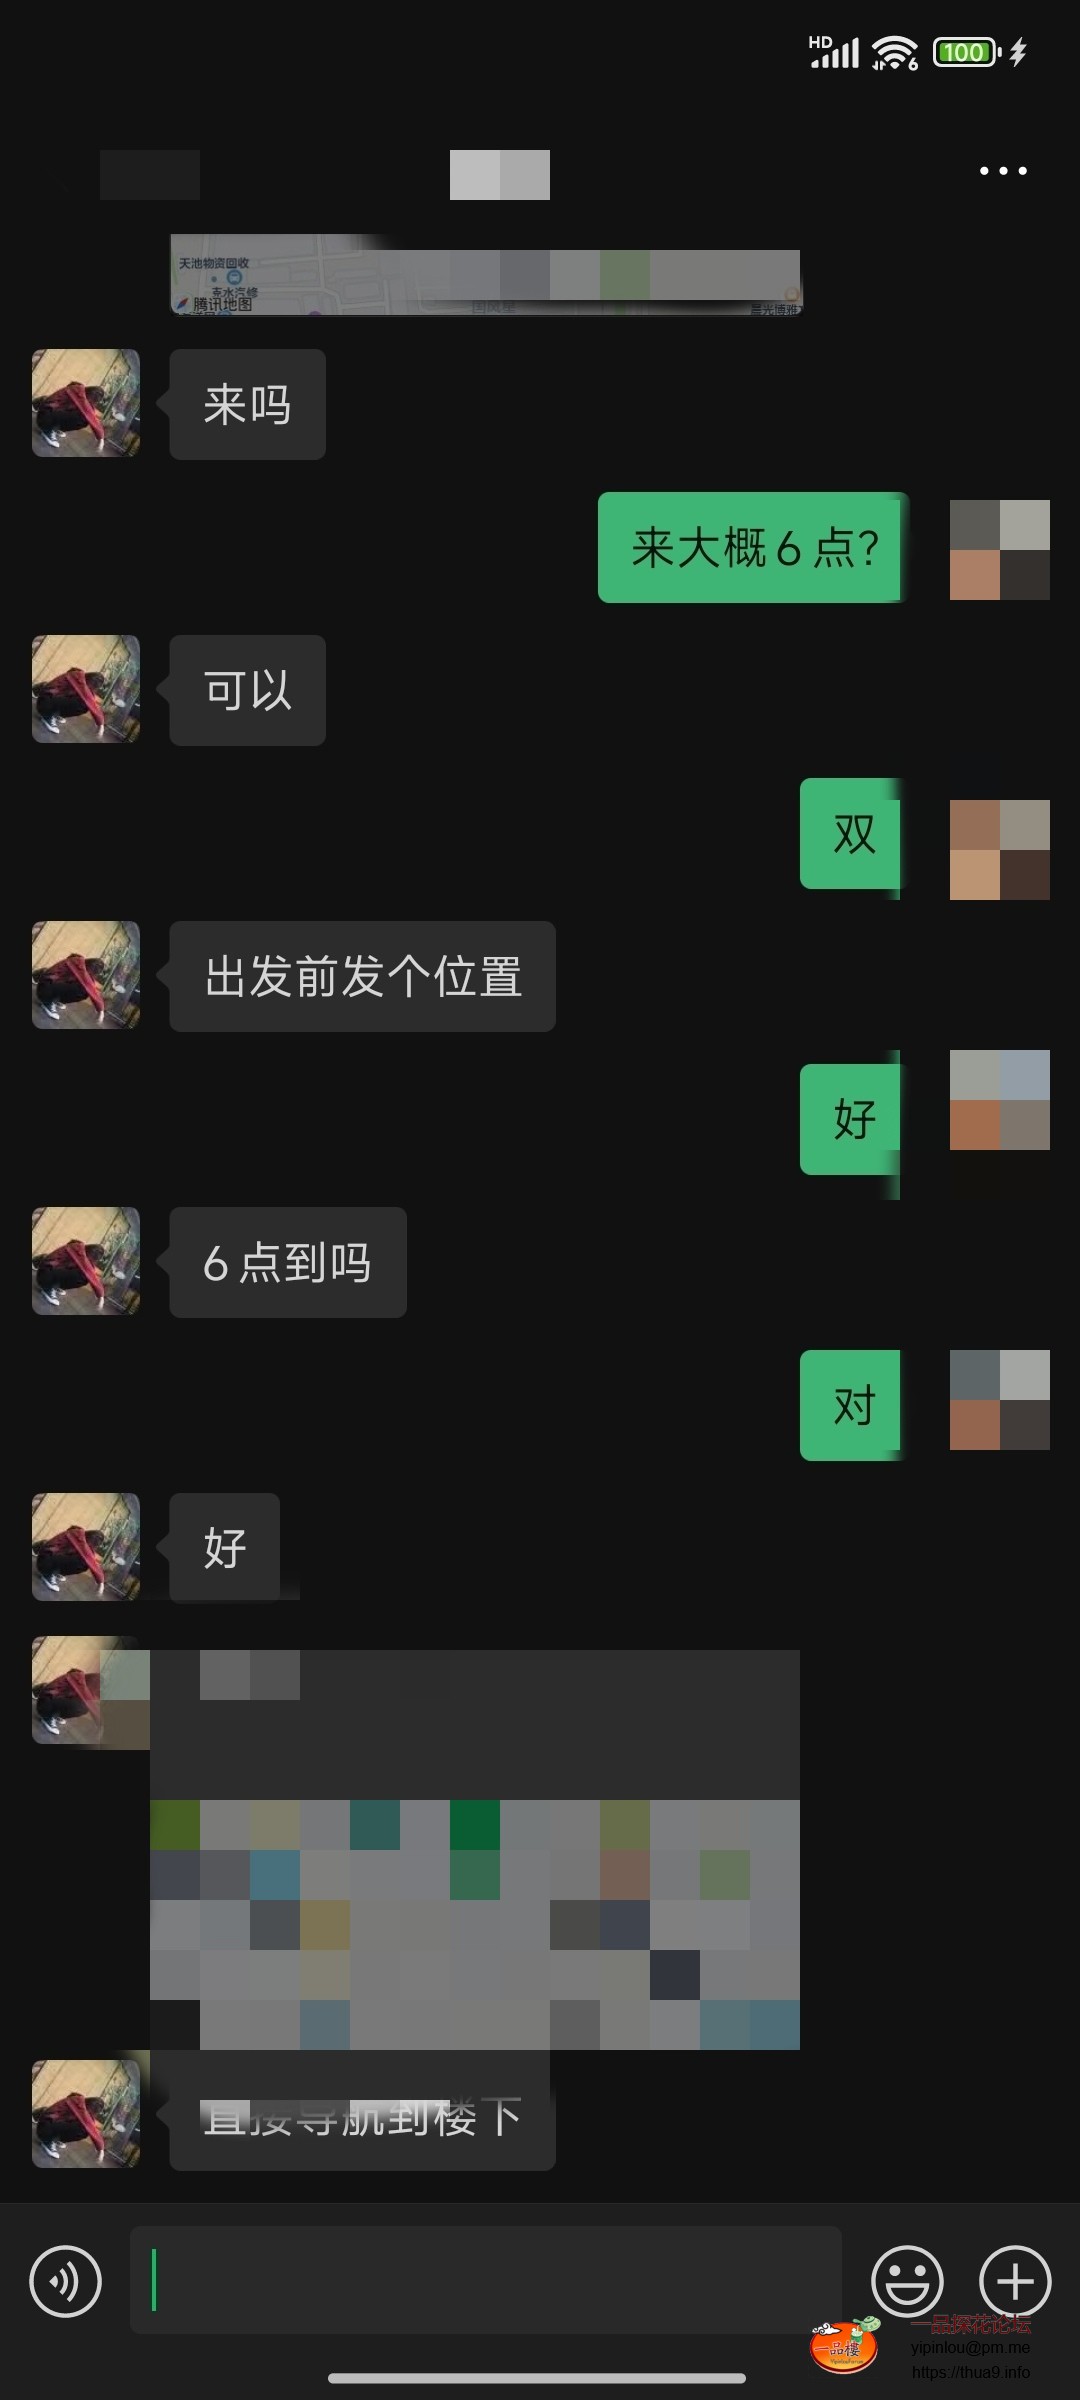Tap the WiFi icon in status bar
The height and width of the screenshot is (2400, 1080).
(x=894, y=53)
